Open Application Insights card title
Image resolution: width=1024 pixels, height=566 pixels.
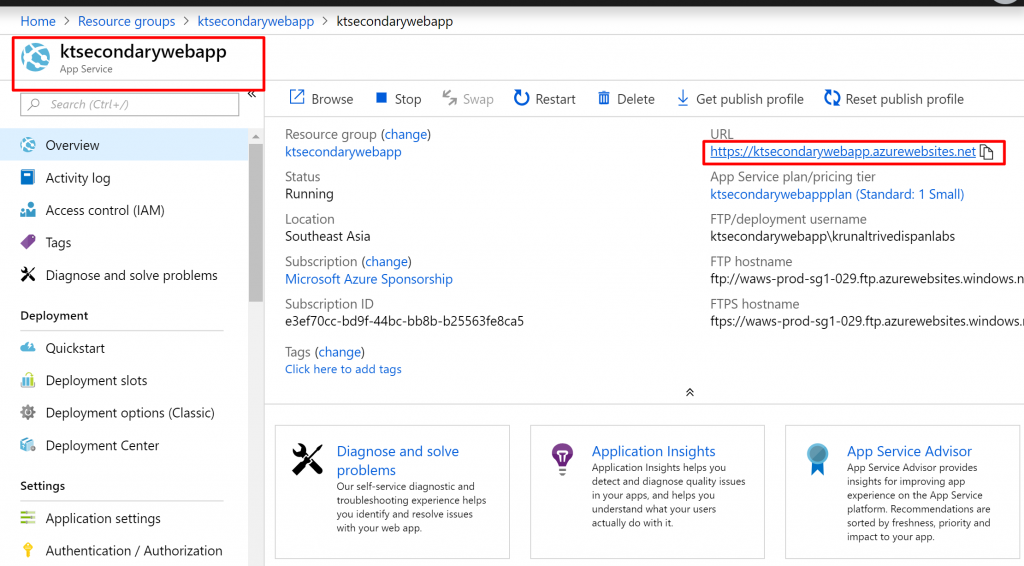click(653, 451)
